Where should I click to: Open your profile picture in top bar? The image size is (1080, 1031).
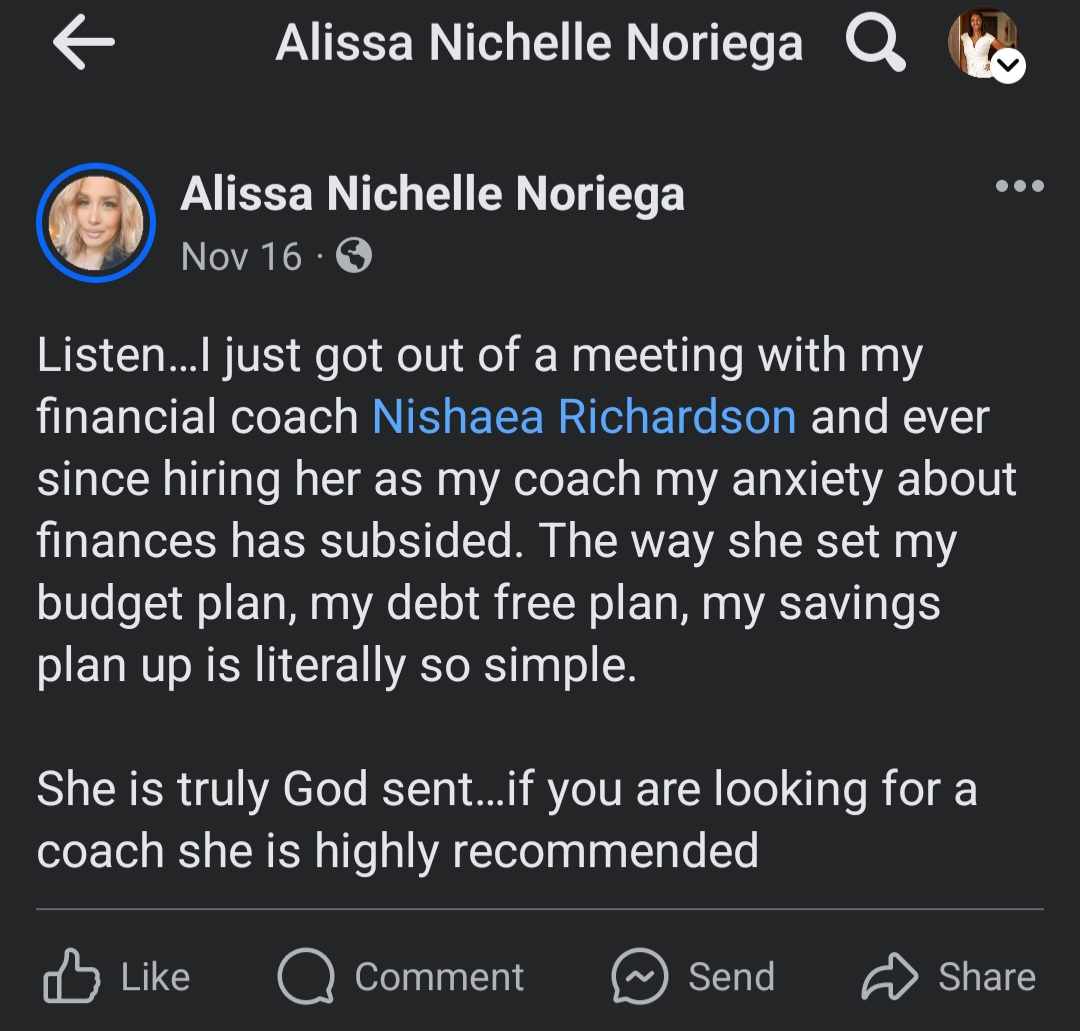(979, 42)
